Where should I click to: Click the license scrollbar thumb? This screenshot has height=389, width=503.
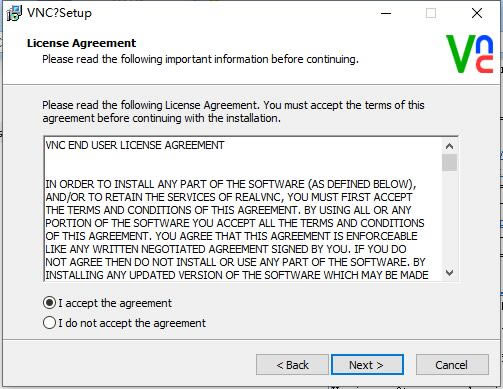tap(449, 162)
